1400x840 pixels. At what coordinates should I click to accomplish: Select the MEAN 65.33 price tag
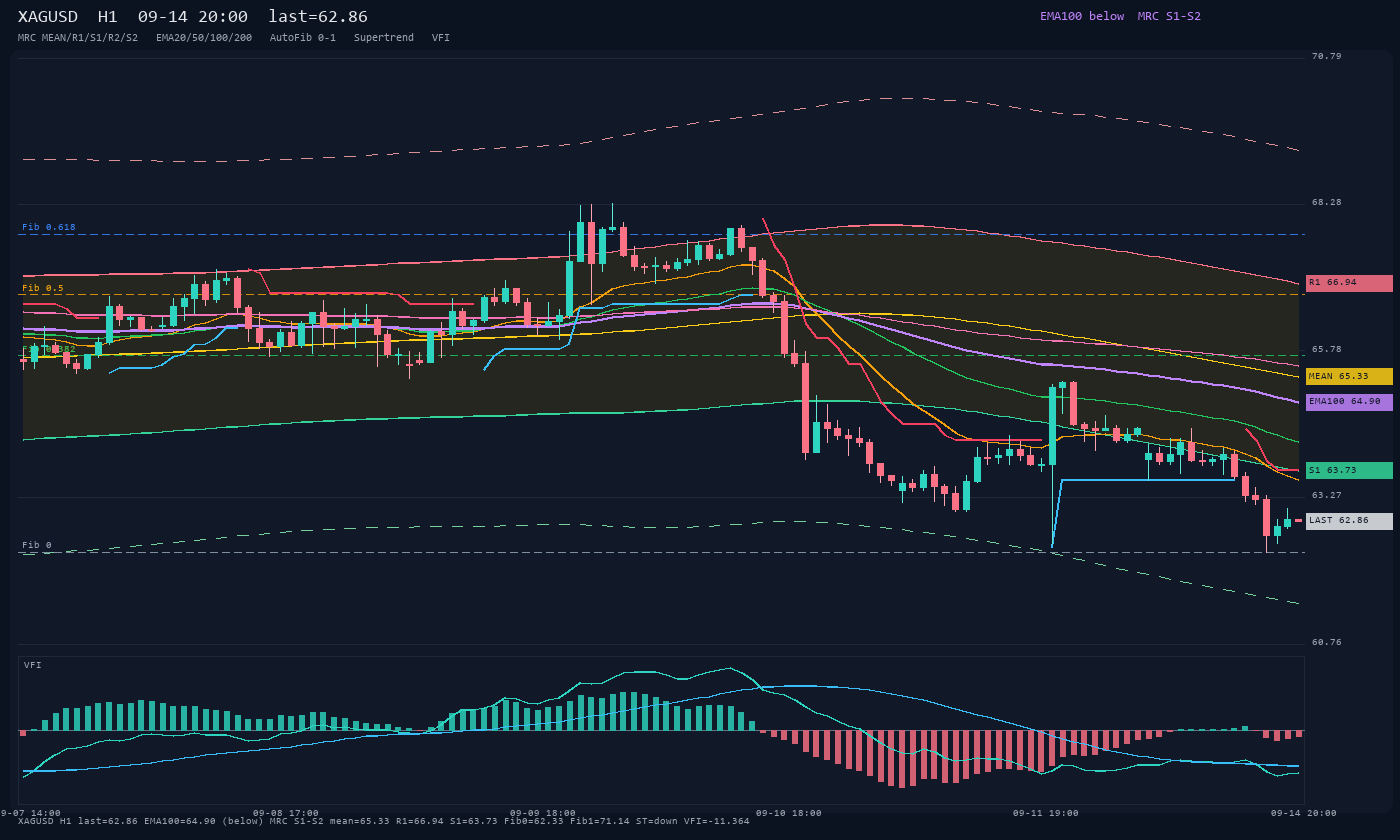[x=1349, y=376]
